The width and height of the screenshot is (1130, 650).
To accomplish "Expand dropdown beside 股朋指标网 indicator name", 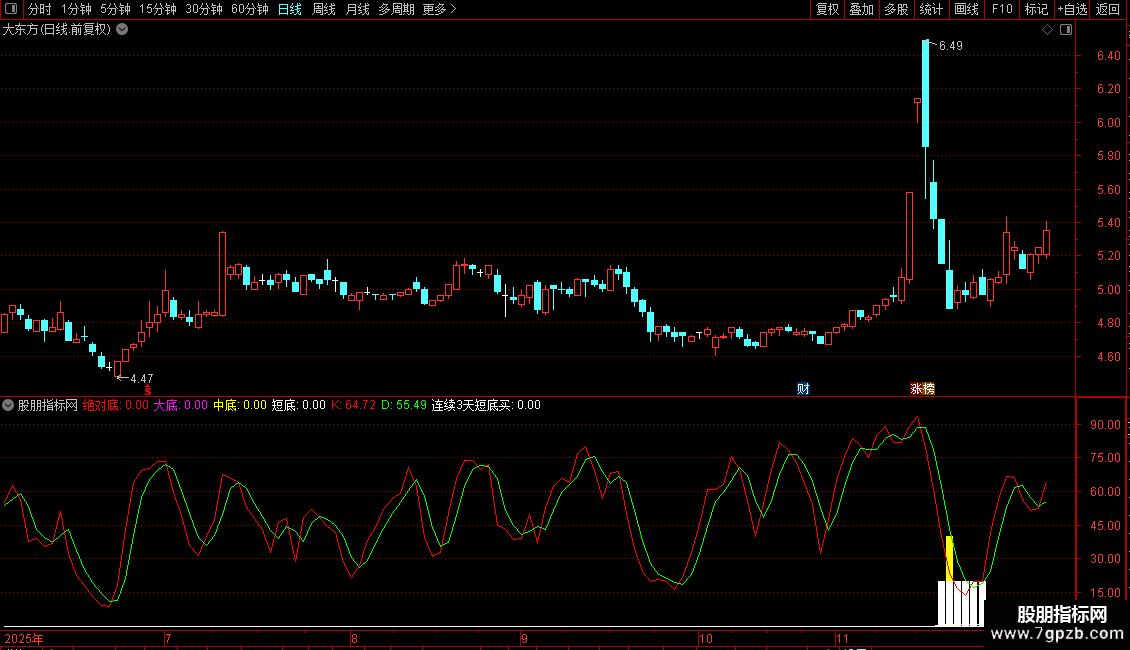I will 8,405.
